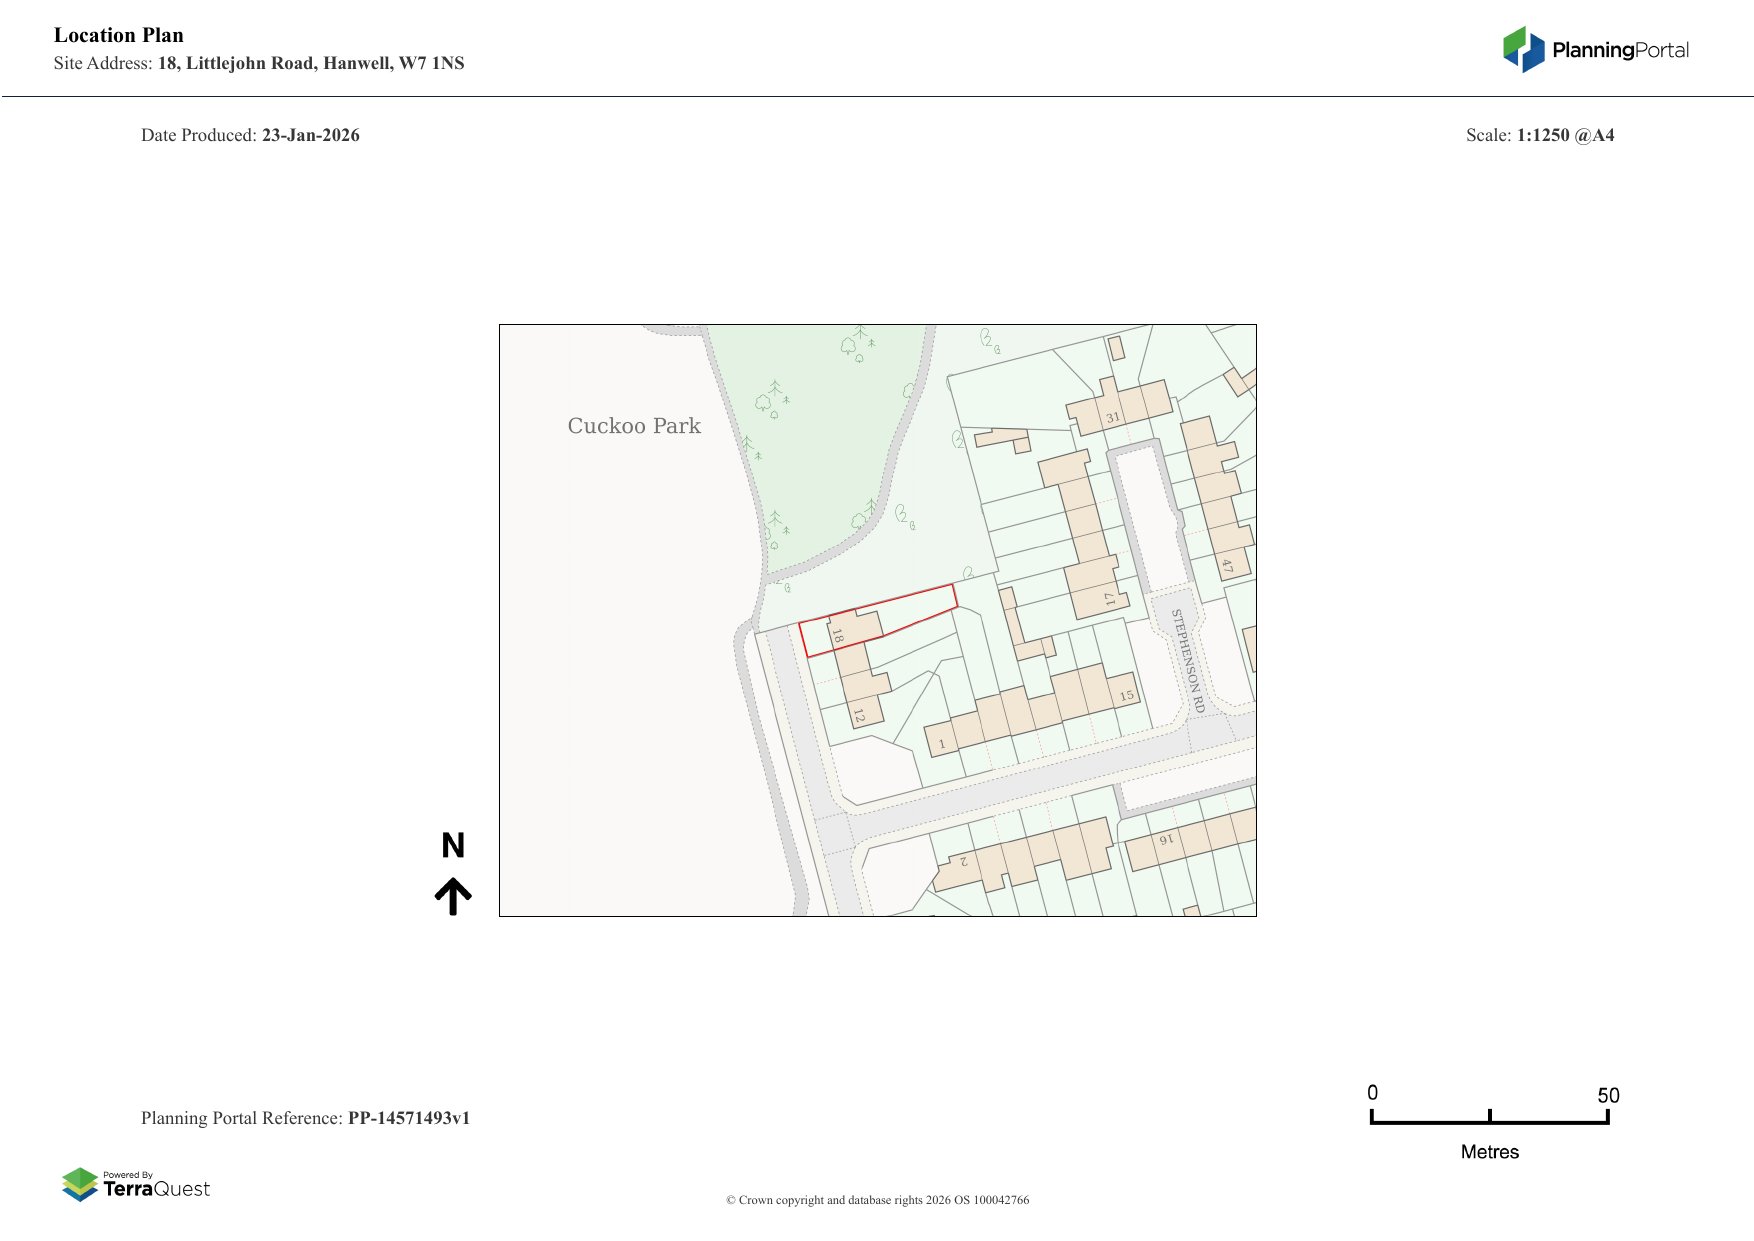Click the site address text in the header
1754x1241 pixels.
(x=259, y=63)
